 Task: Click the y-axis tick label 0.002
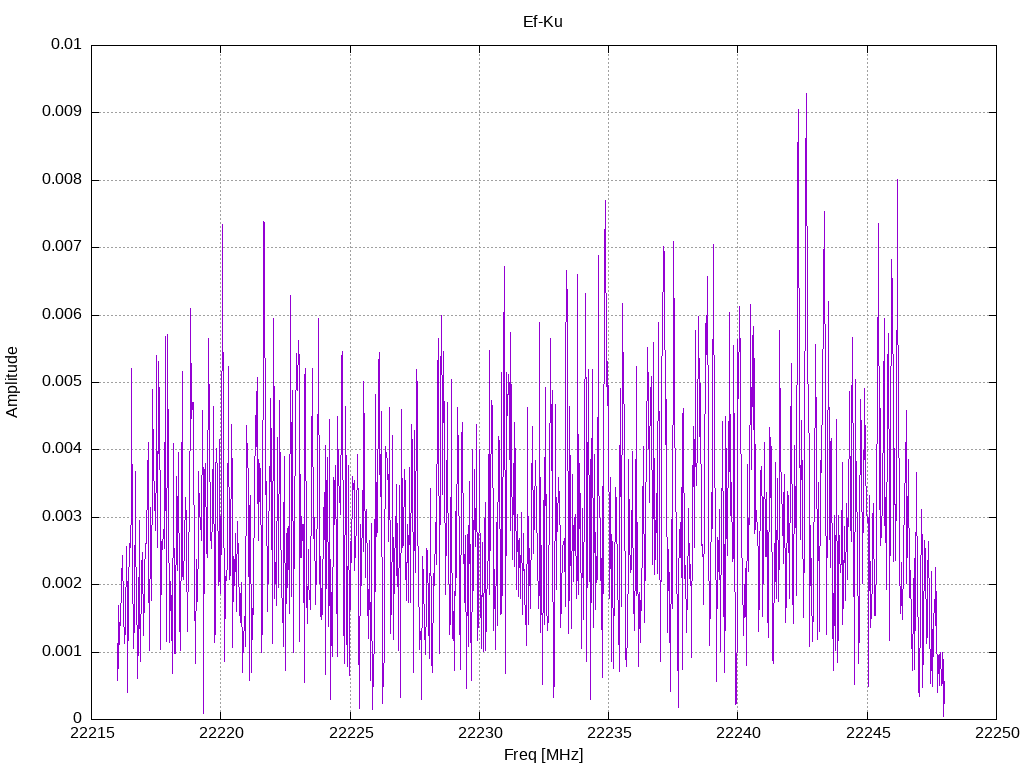[62, 584]
